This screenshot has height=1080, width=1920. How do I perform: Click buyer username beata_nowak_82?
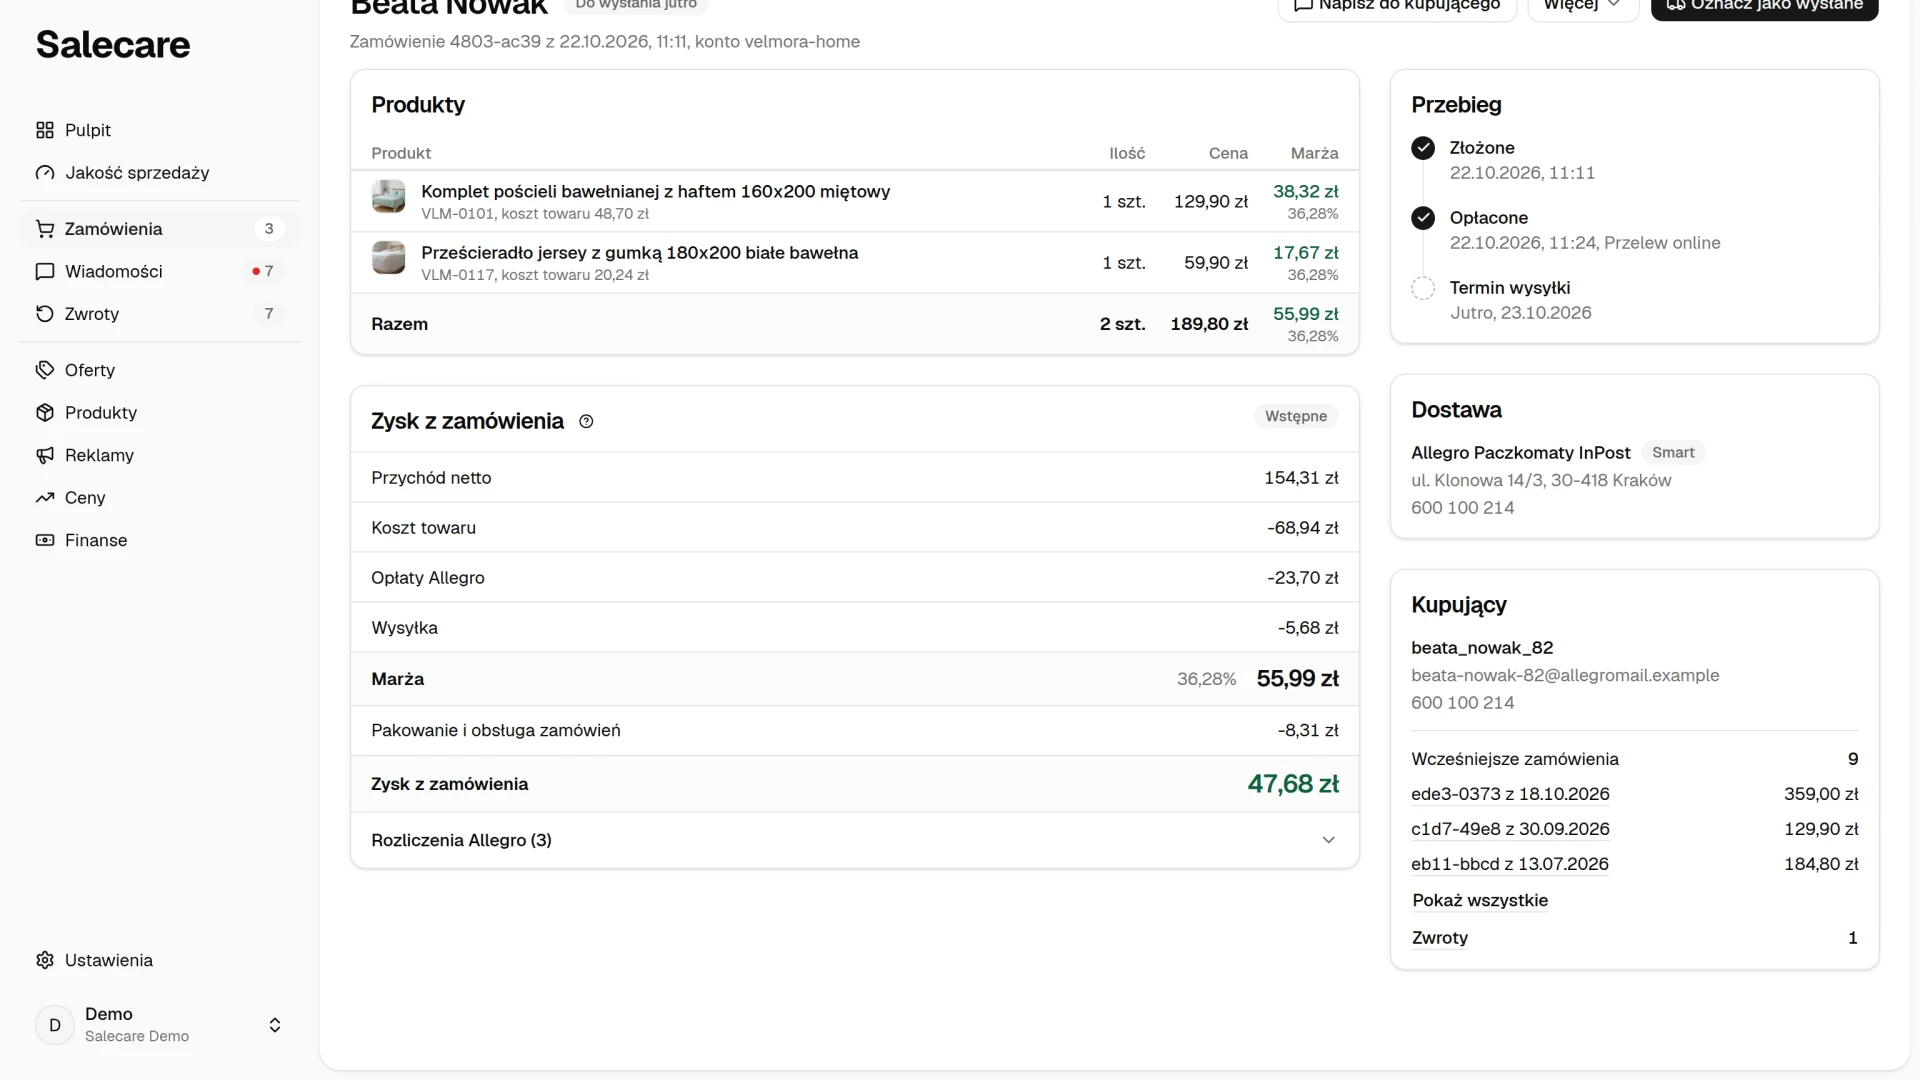pyautogui.click(x=1482, y=648)
